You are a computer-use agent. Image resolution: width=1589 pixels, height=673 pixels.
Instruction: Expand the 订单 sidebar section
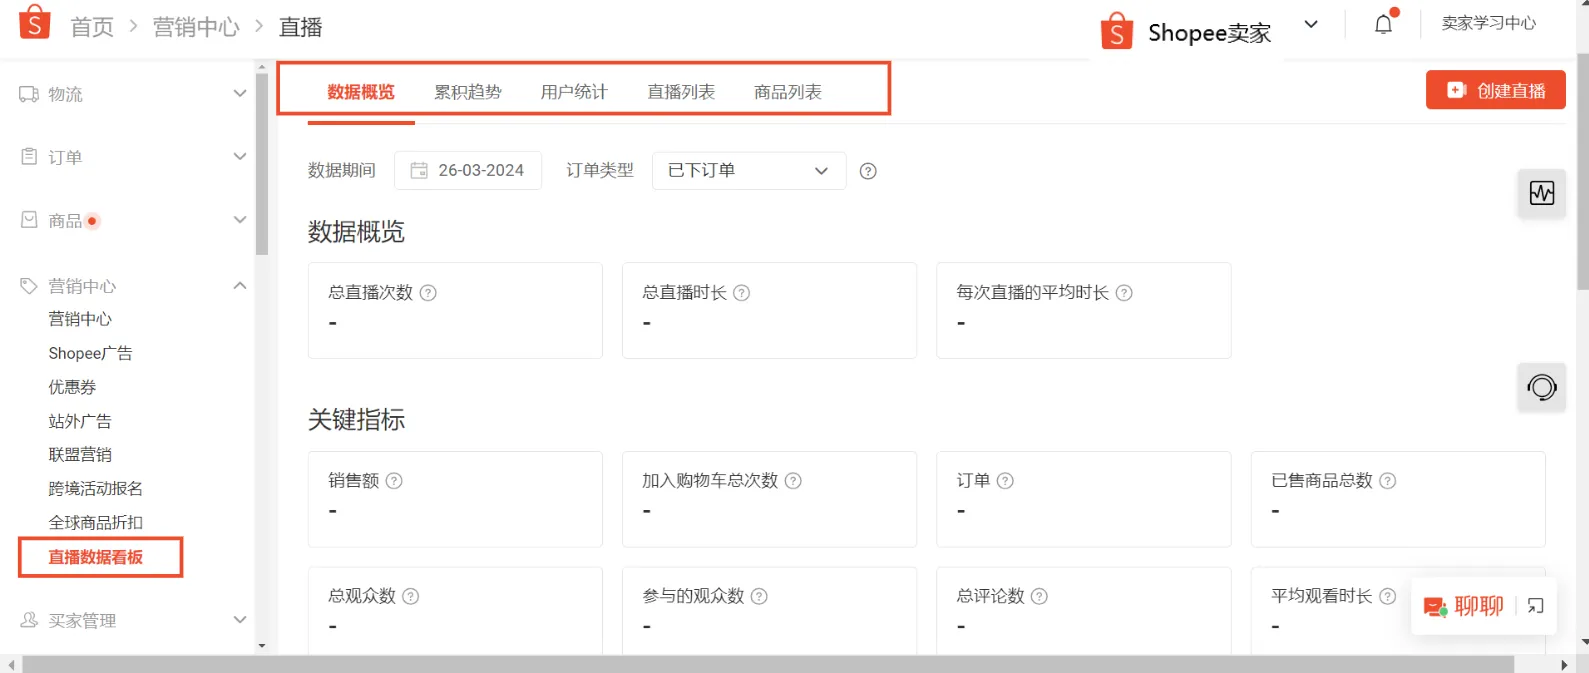(x=239, y=157)
